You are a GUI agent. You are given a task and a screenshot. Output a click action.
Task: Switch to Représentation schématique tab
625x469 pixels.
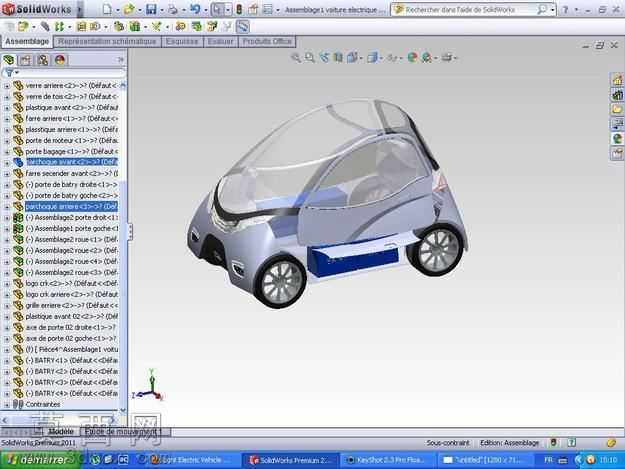[107, 41]
